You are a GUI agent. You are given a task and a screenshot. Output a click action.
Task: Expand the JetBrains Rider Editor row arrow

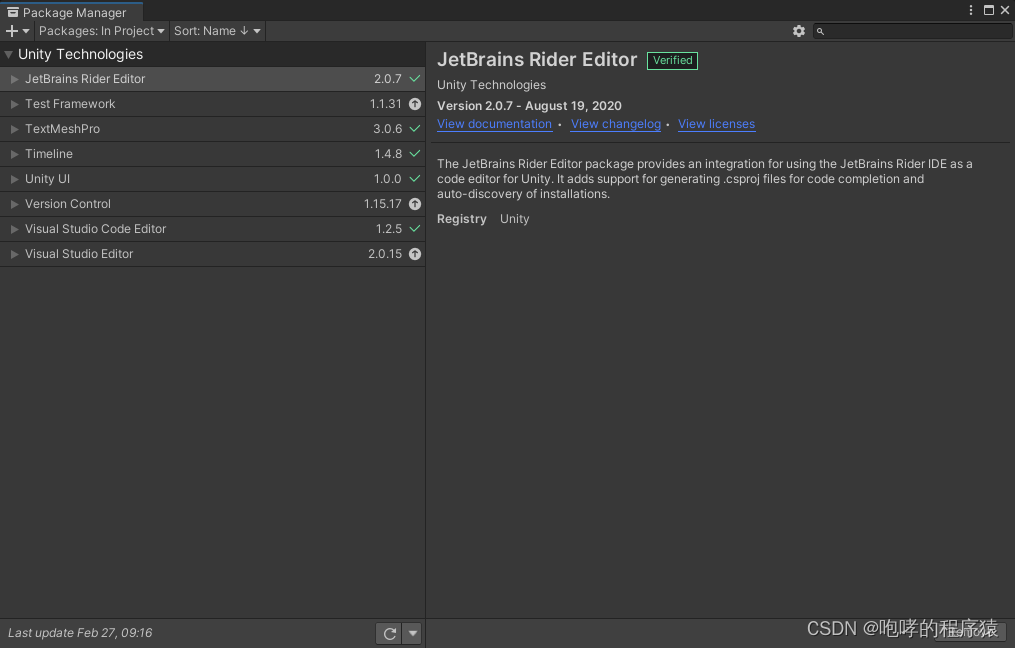[x=14, y=79]
